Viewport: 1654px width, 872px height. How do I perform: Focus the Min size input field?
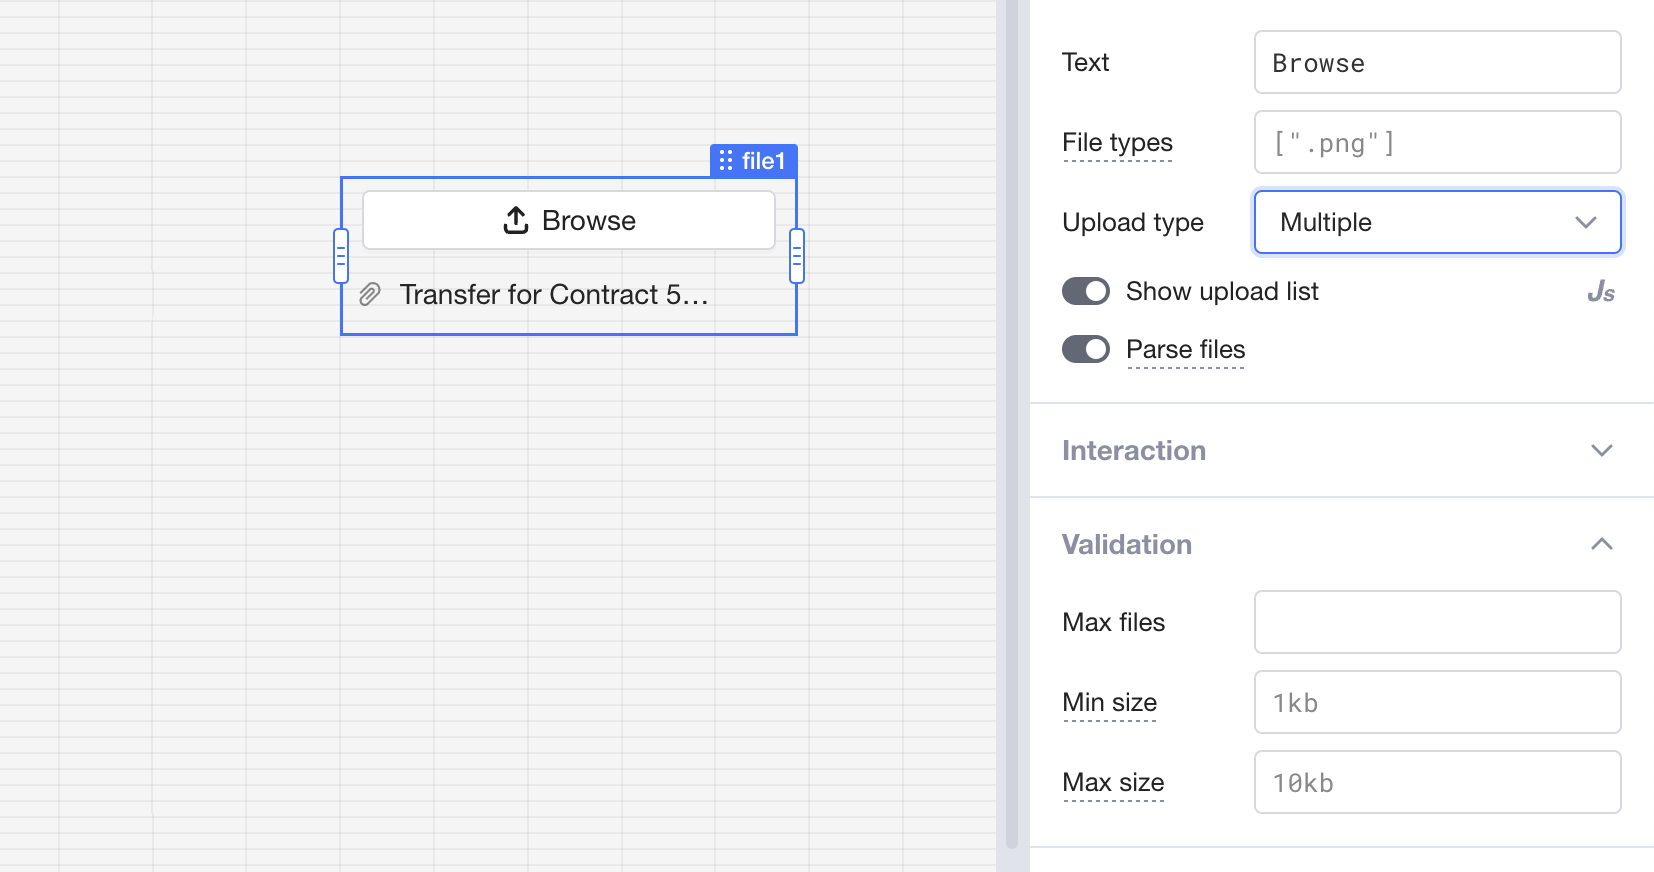click(x=1437, y=702)
